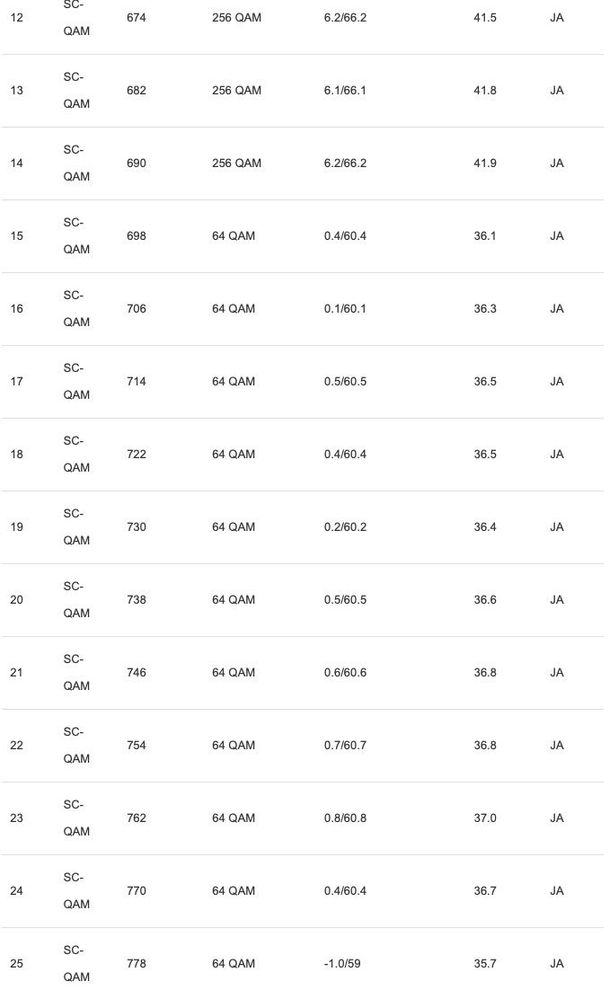Select the 41.9 signal value
The image size is (609, 999).
[485, 163]
